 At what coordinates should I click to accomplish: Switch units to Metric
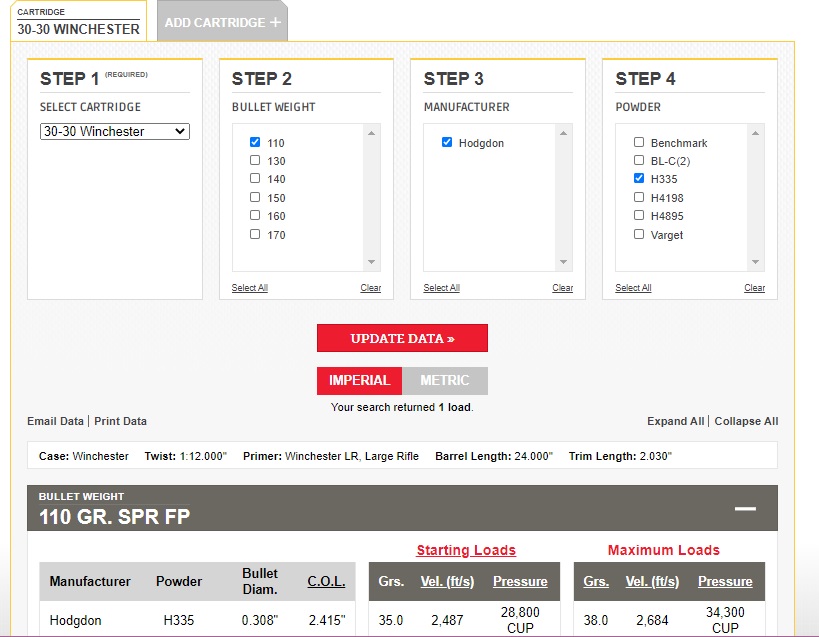tap(445, 381)
